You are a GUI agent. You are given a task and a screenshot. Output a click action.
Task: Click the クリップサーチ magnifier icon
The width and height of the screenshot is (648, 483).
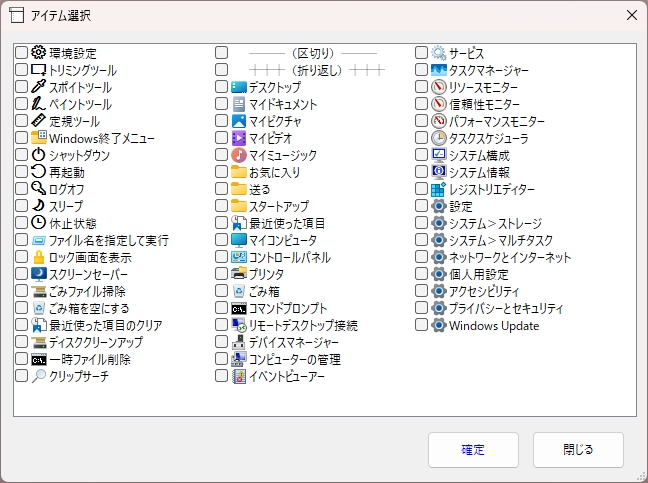38,376
